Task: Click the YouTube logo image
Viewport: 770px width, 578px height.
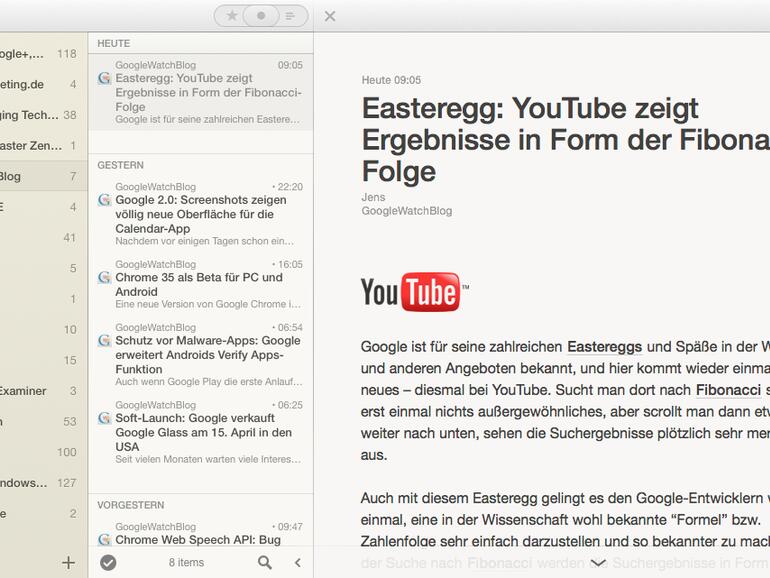Action: click(414, 292)
